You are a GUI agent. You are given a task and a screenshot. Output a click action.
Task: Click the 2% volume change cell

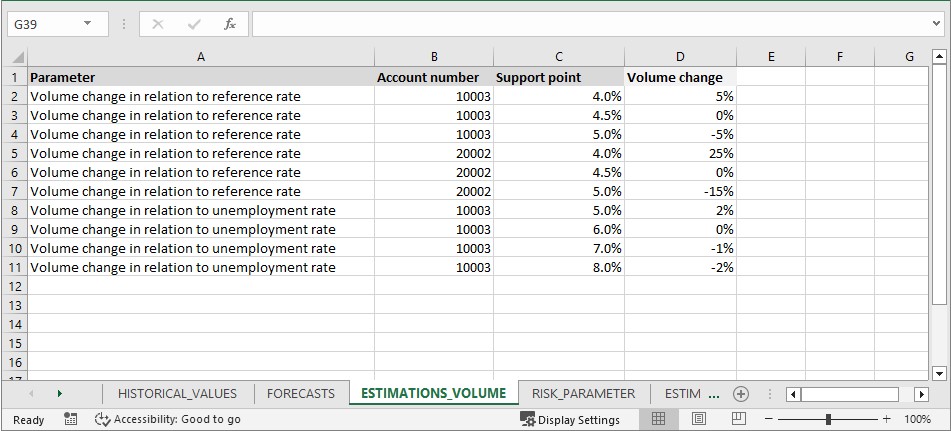coord(680,210)
